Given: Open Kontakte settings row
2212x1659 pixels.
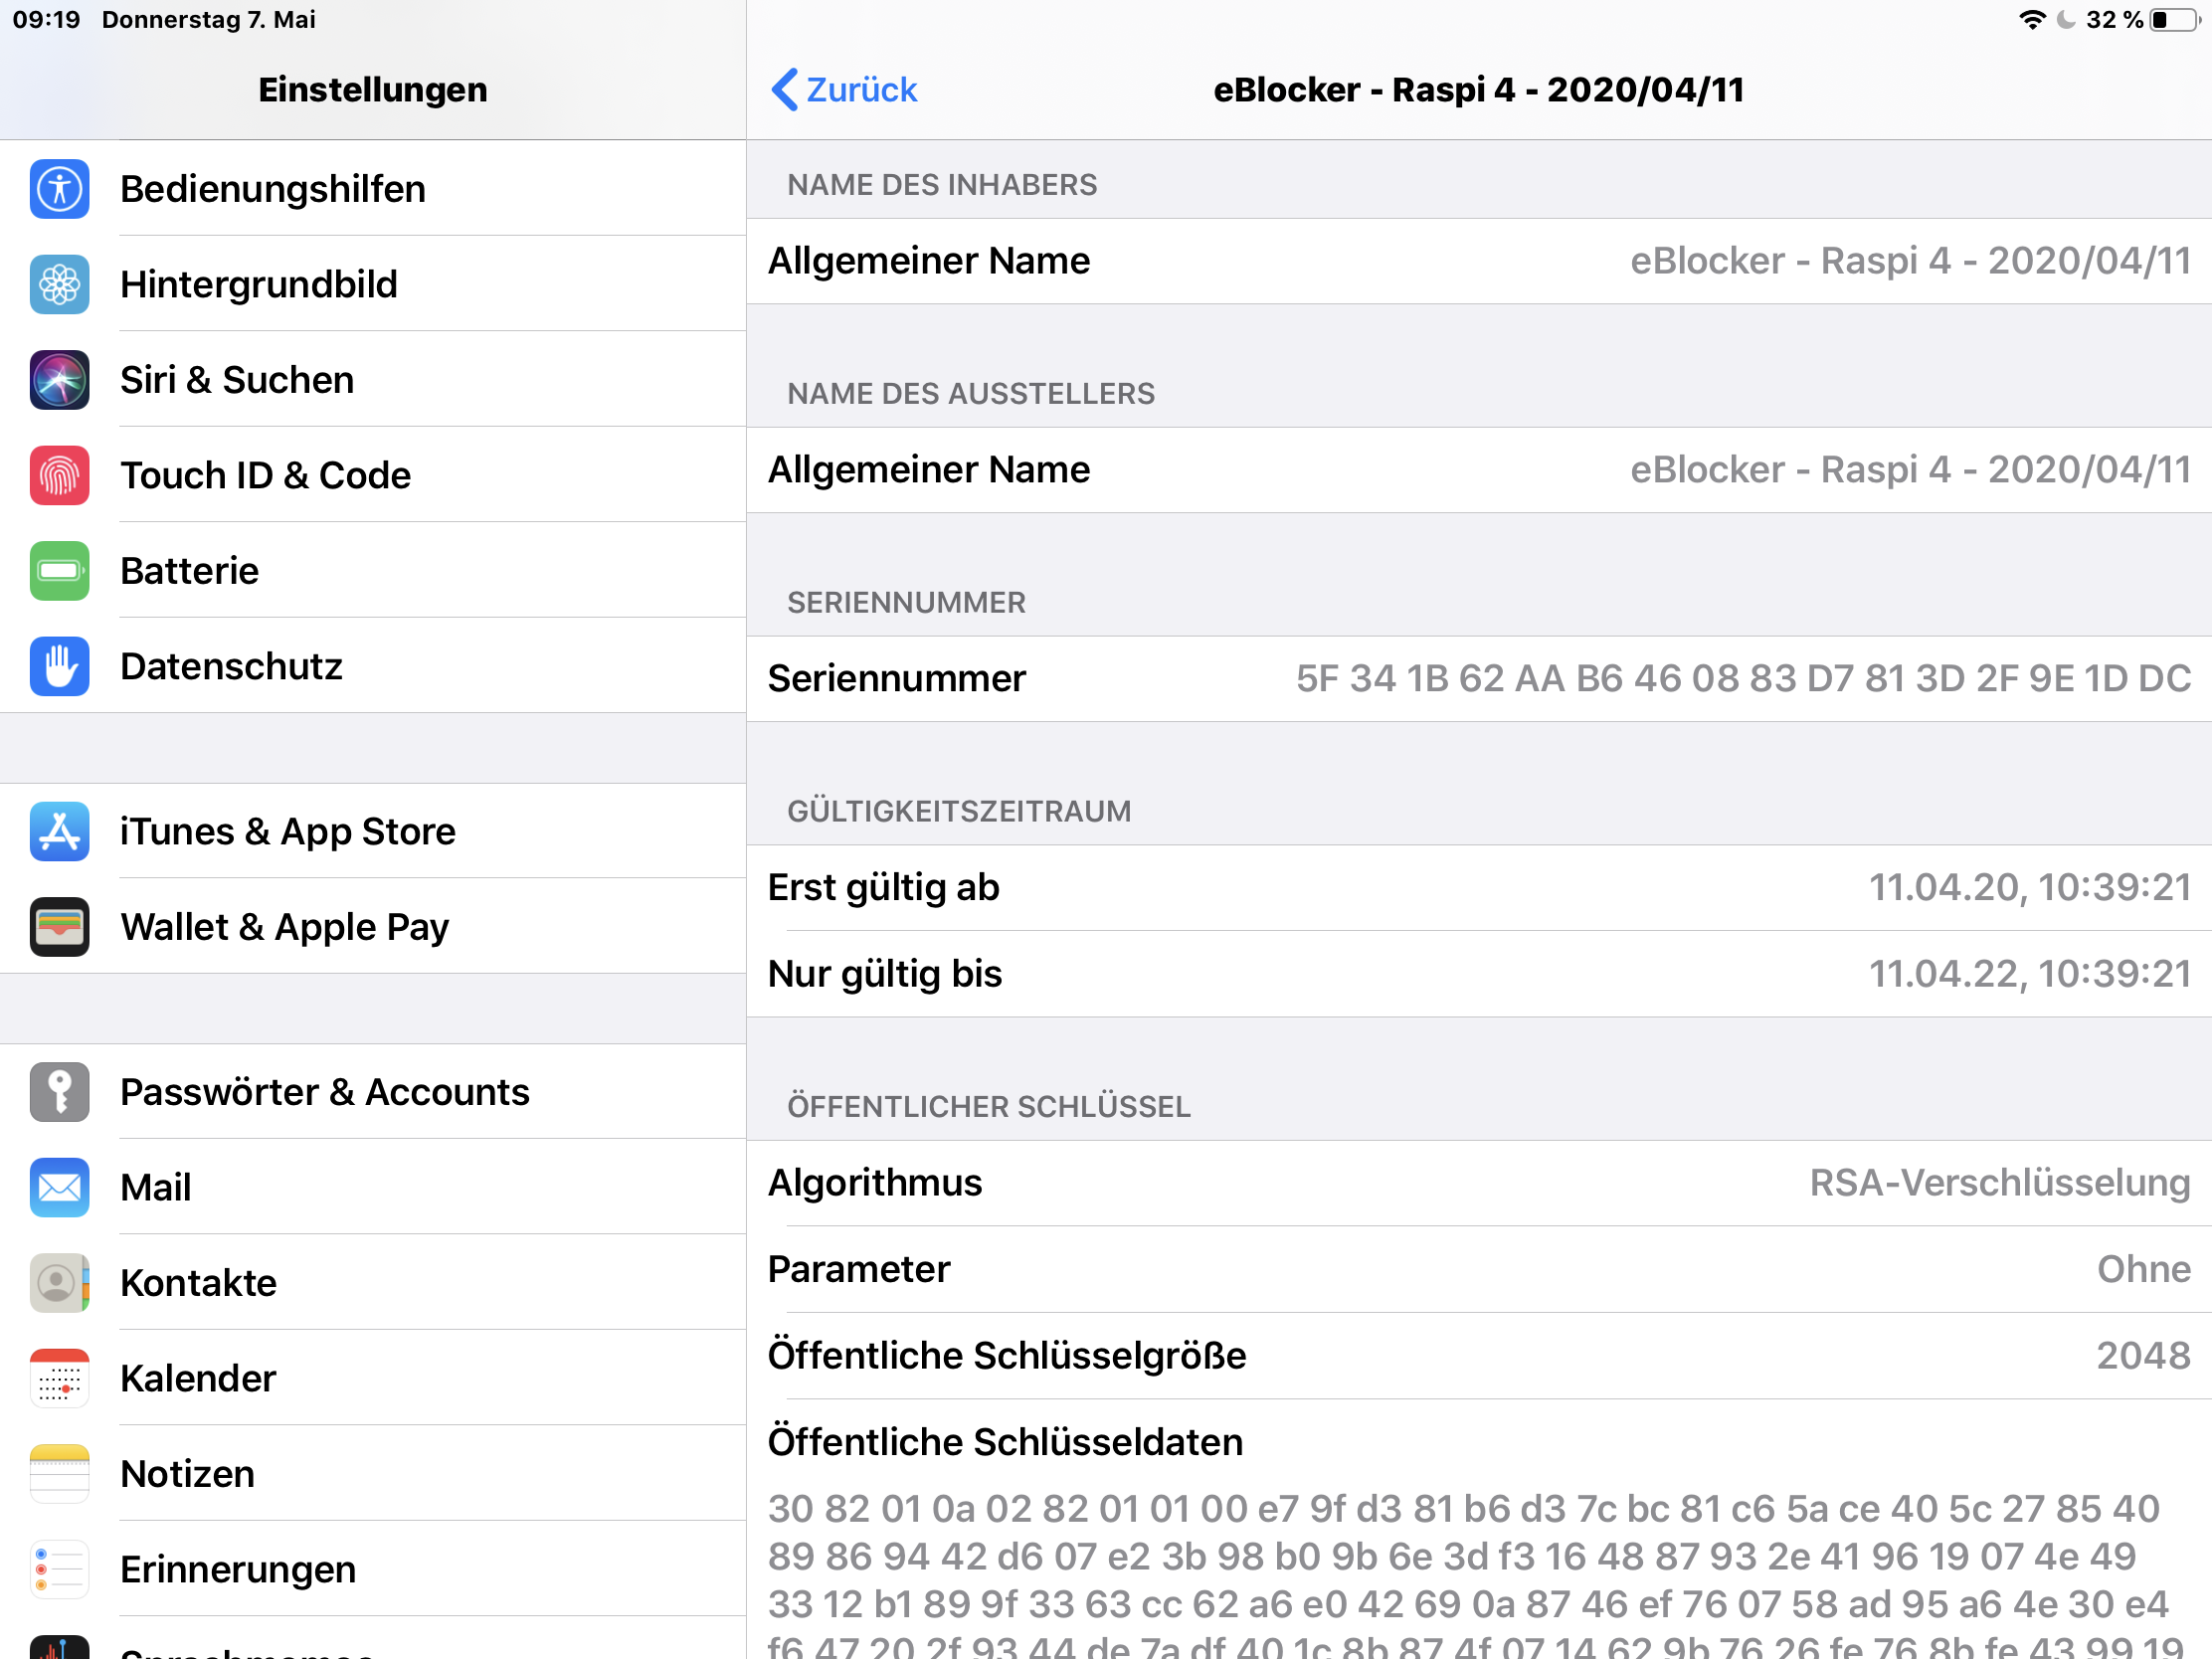Looking at the screenshot, I should [373, 1283].
